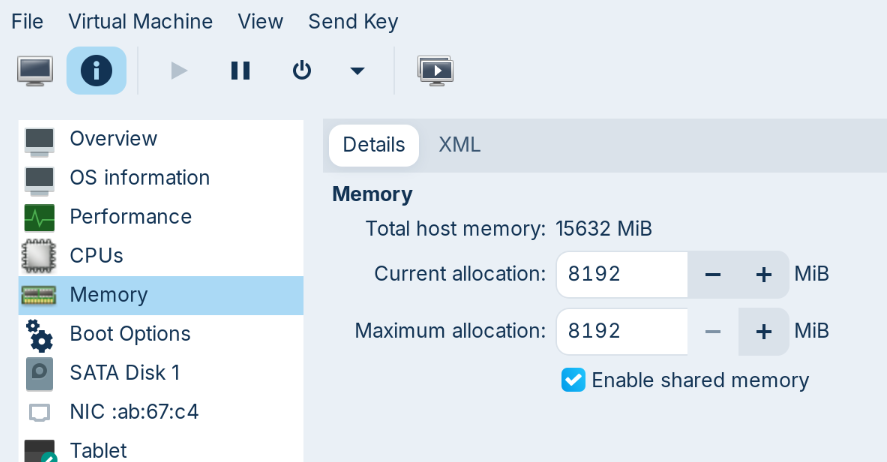Open the Send Key menu
This screenshot has height=462, width=887.
tap(353, 21)
